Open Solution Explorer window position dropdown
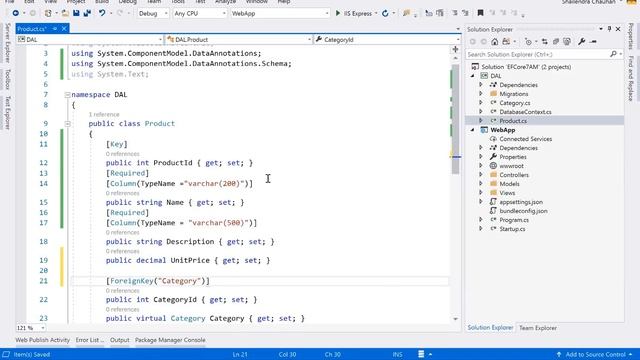640x360 pixels. (x=601, y=29)
